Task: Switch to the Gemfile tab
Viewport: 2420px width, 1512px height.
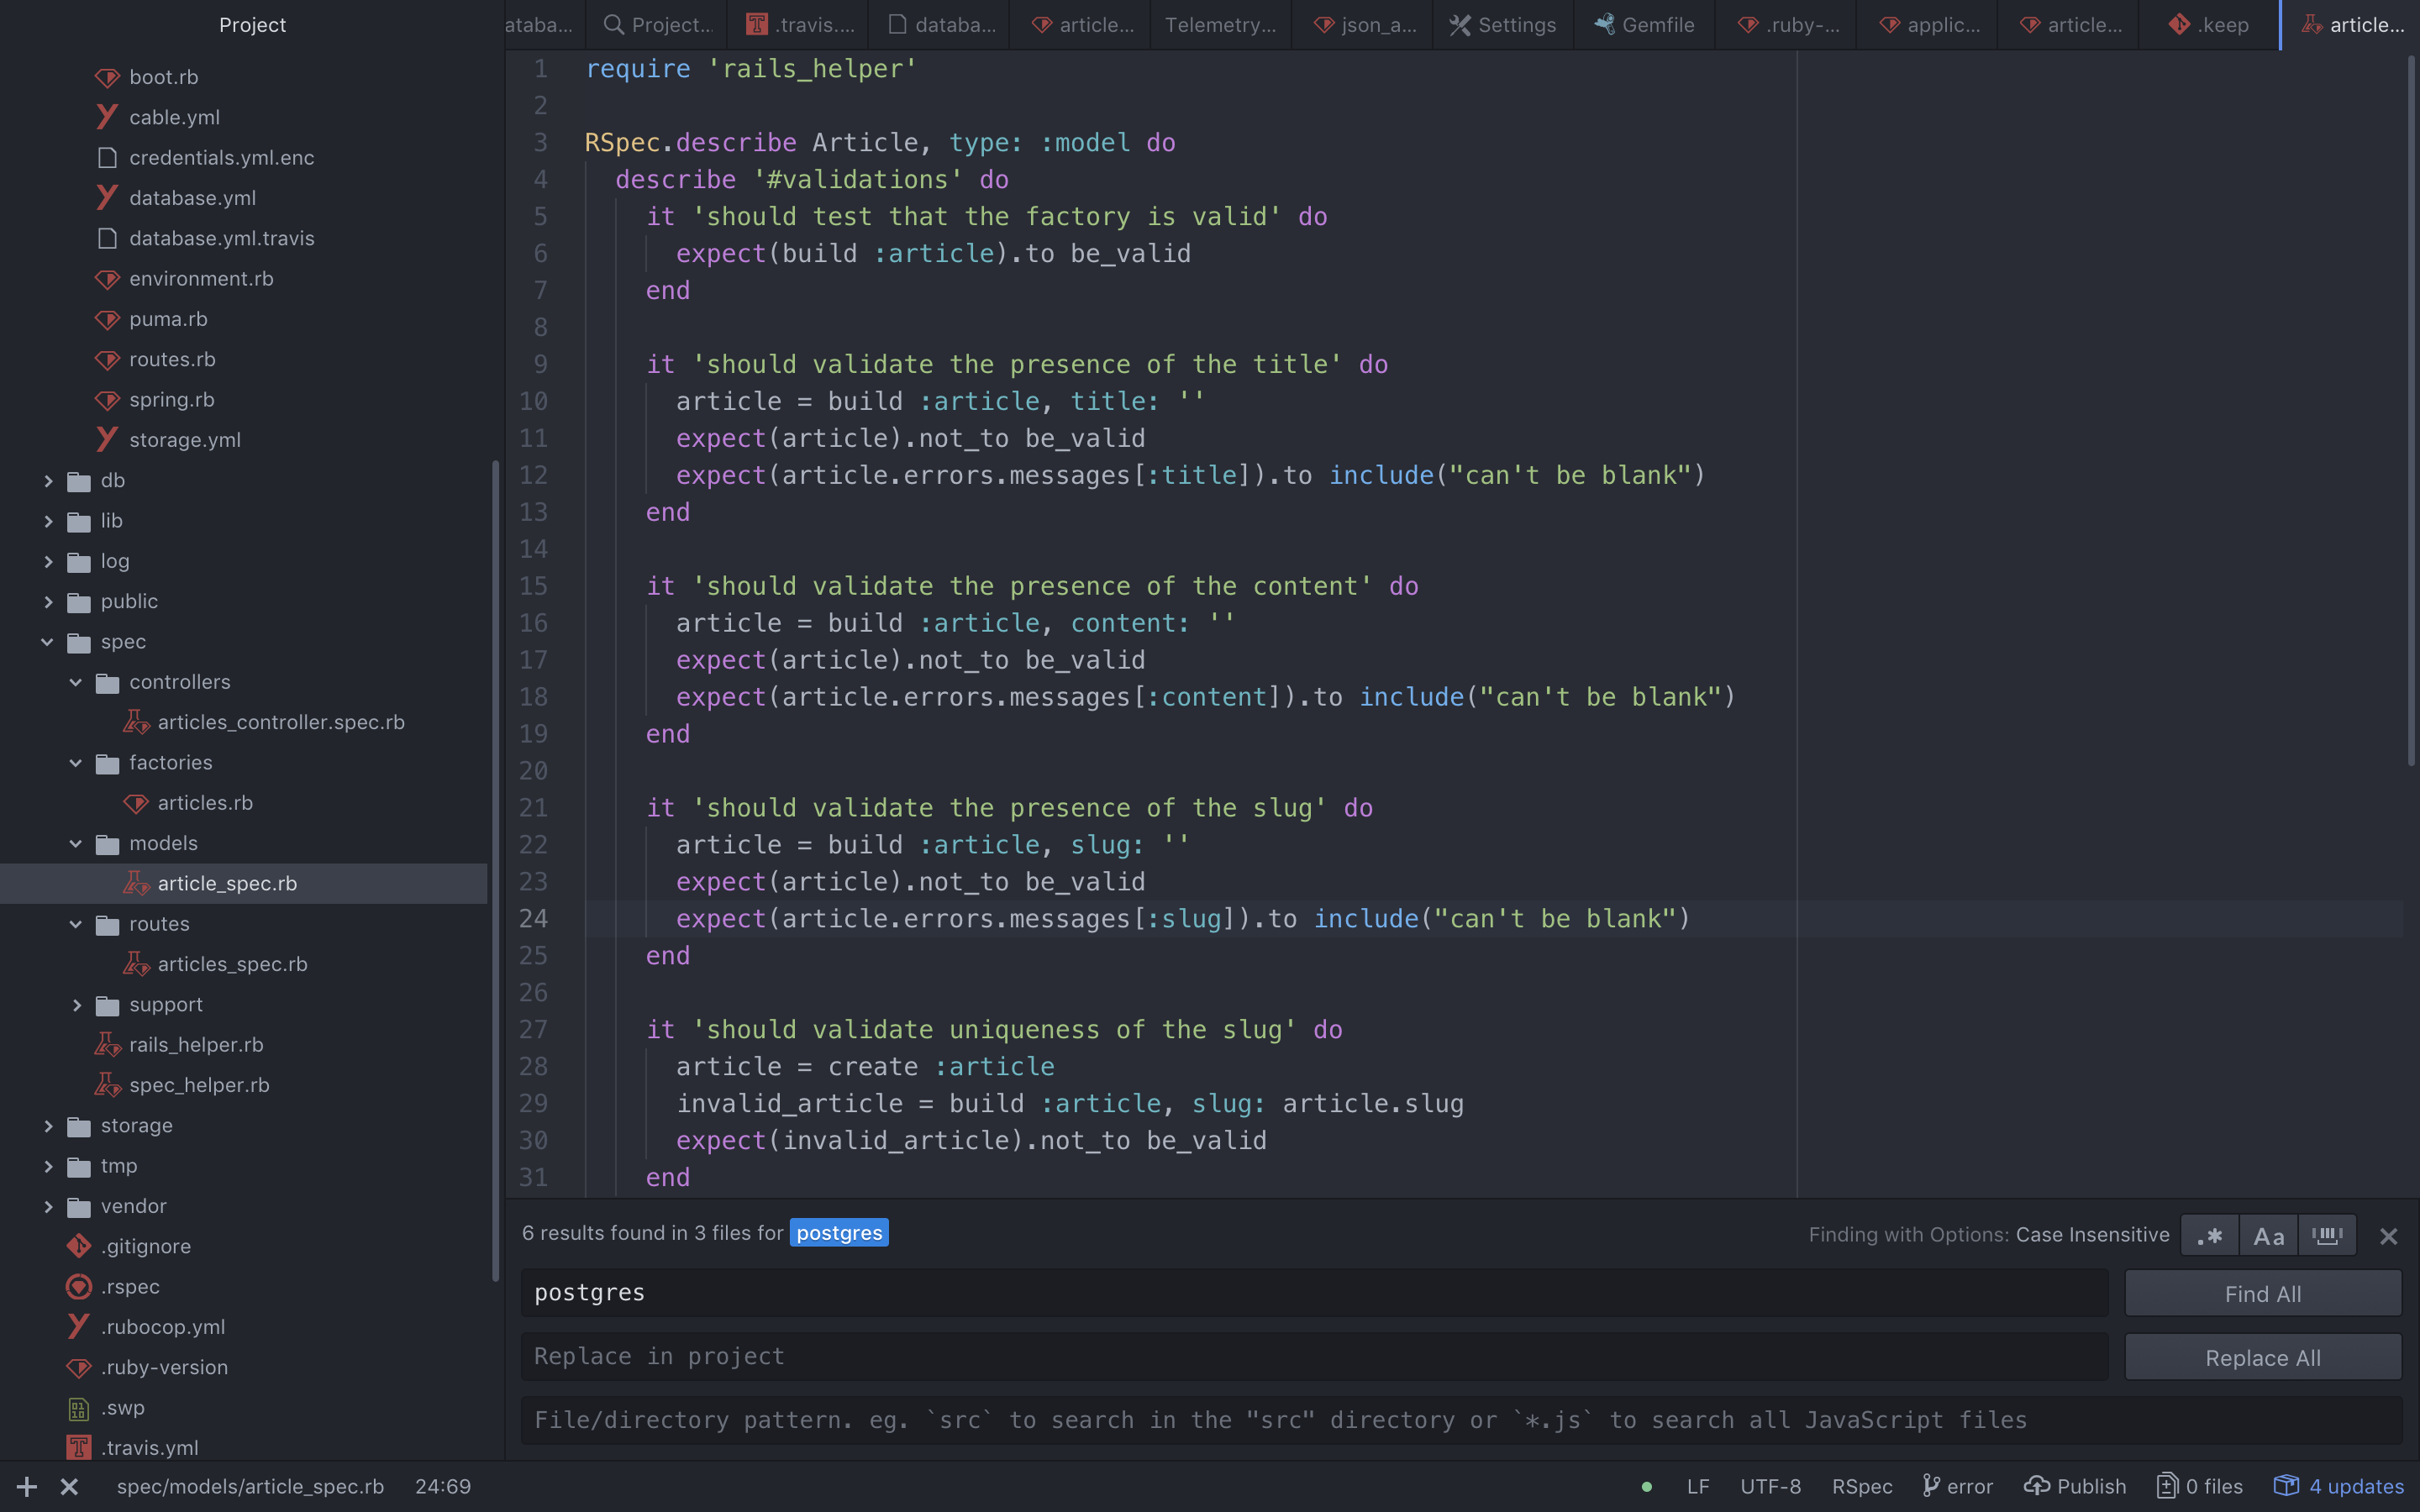Action: (1644, 25)
